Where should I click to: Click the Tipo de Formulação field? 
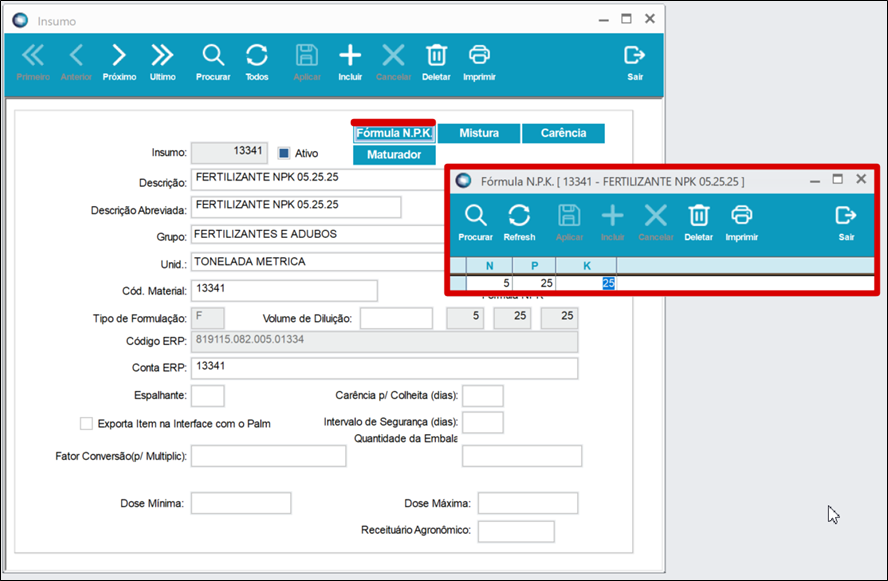pyautogui.click(x=208, y=318)
